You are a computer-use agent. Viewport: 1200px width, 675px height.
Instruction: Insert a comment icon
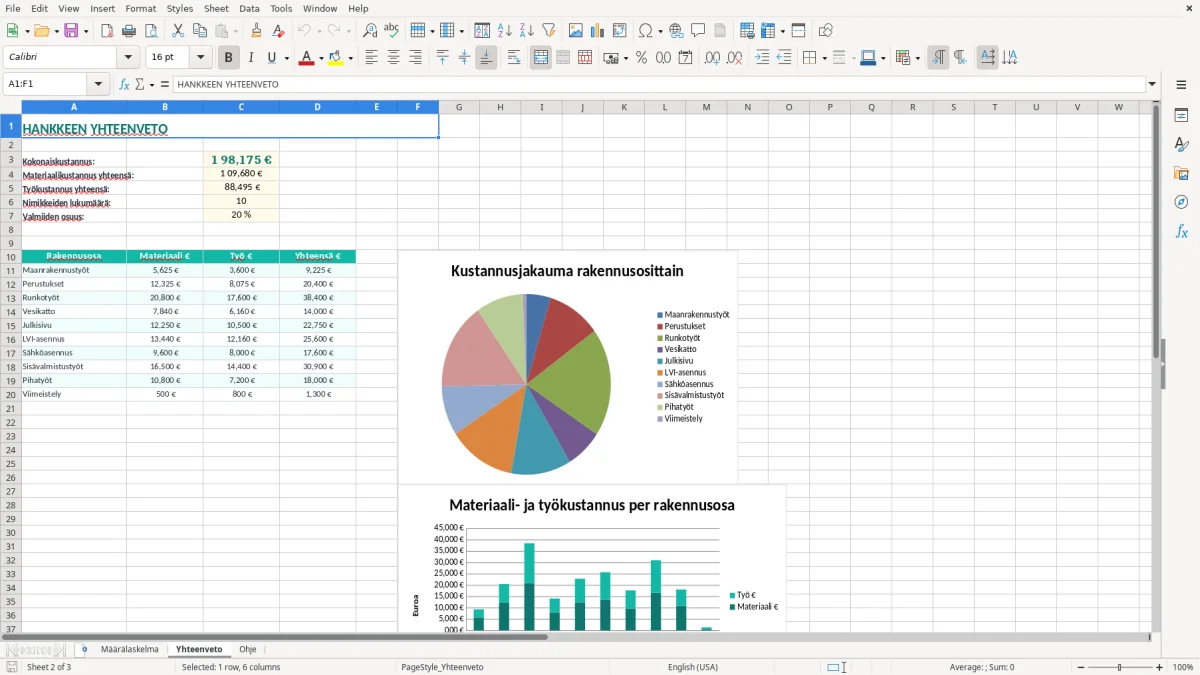coord(698,31)
